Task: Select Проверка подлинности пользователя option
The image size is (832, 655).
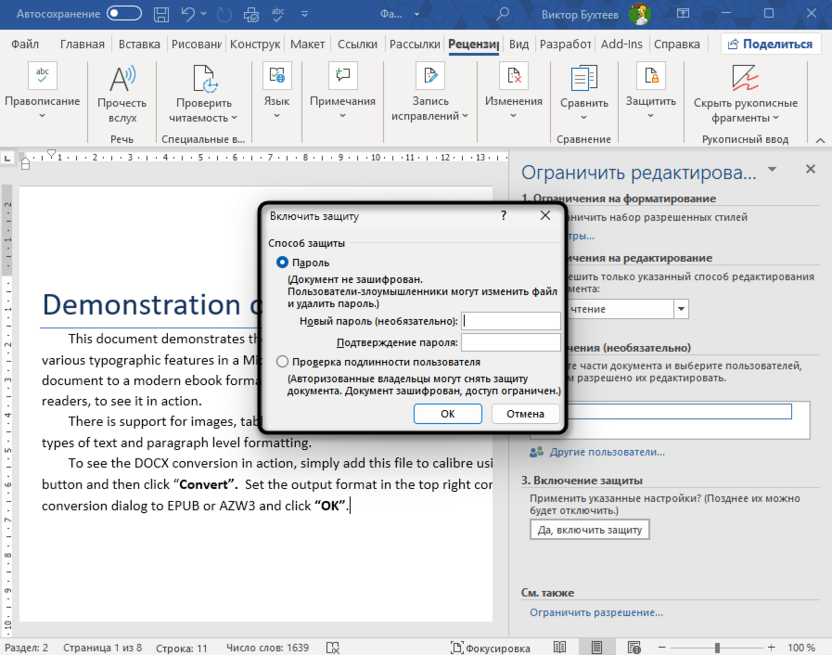Action: (282, 362)
